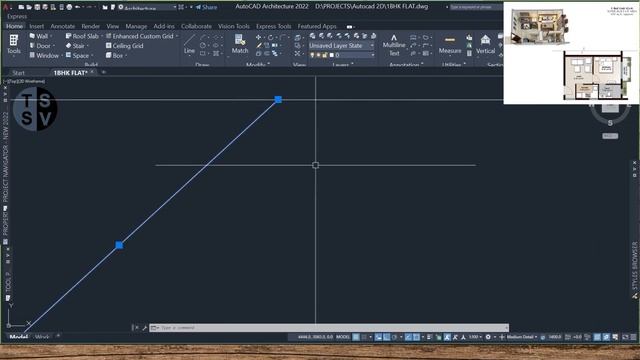The width and height of the screenshot is (640, 360).
Task: Select the middle blue grip on the line
Action: (119, 245)
